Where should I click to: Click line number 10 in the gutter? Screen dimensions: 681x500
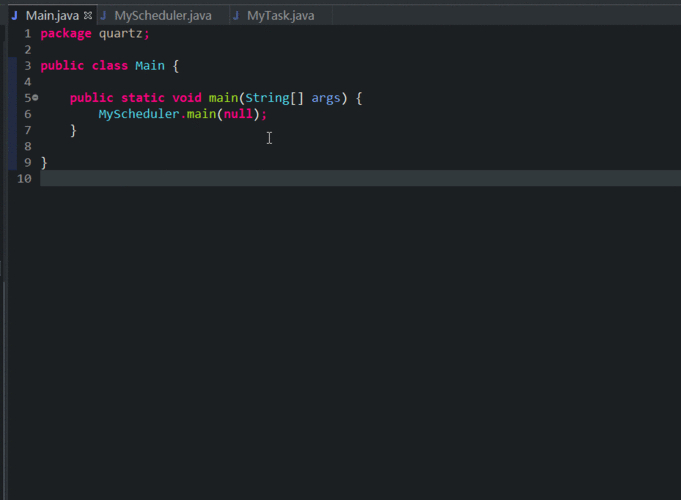point(24,179)
